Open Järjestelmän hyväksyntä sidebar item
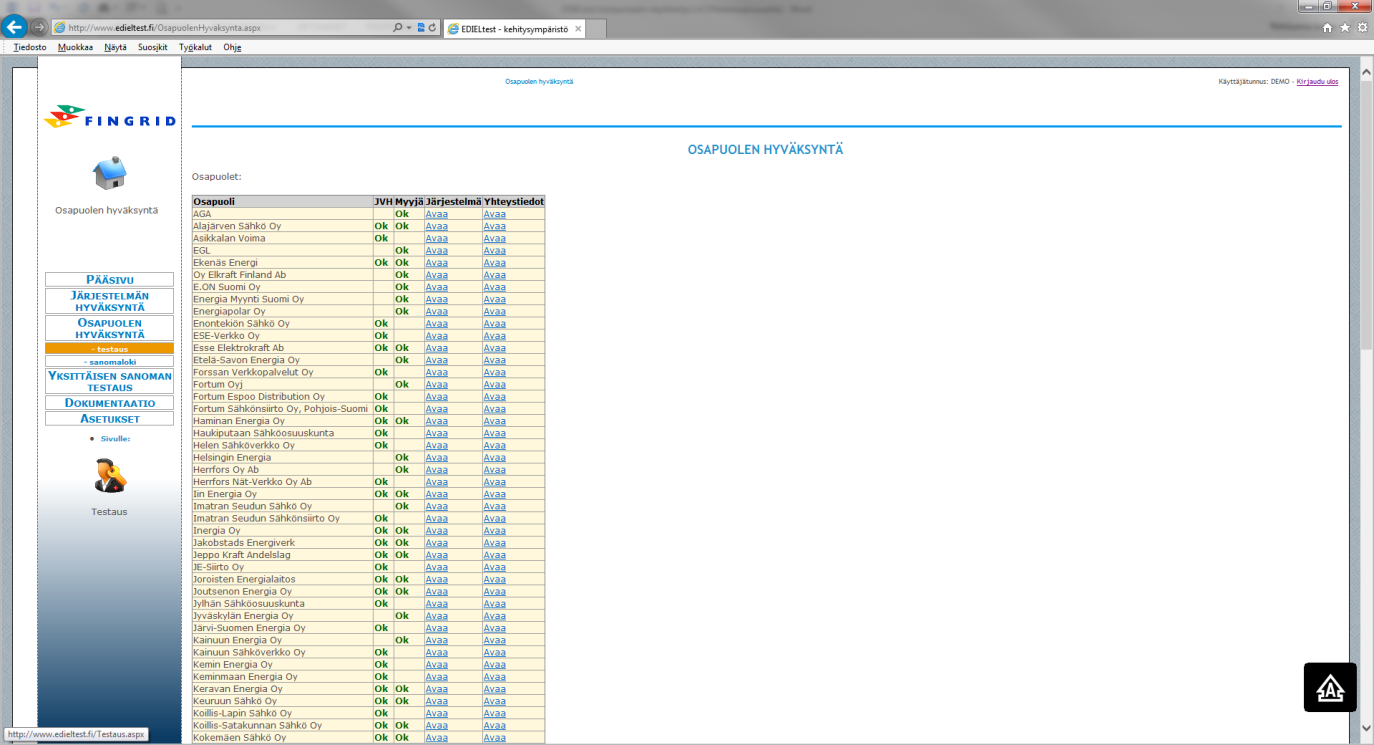Image resolution: width=1374 pixels, height=745 pixels. pyautogui.click(x=109, y=301)
